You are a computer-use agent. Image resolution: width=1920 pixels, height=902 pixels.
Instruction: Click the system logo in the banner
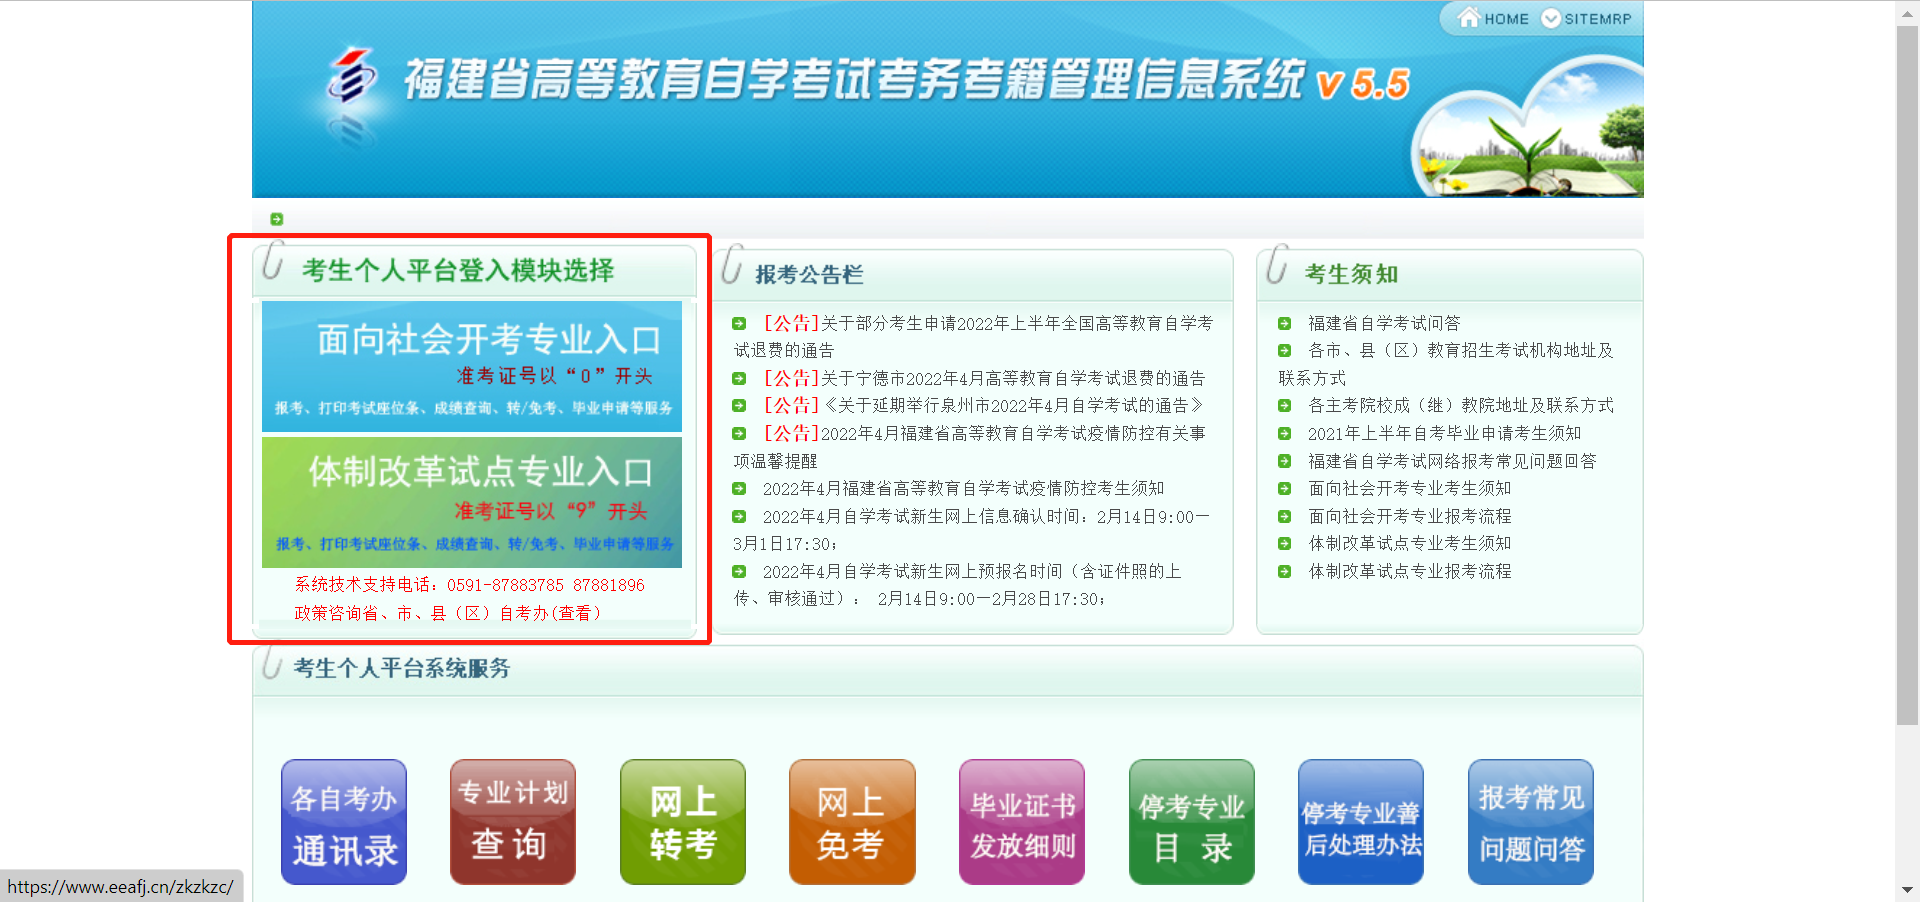(x=350, y=77)
